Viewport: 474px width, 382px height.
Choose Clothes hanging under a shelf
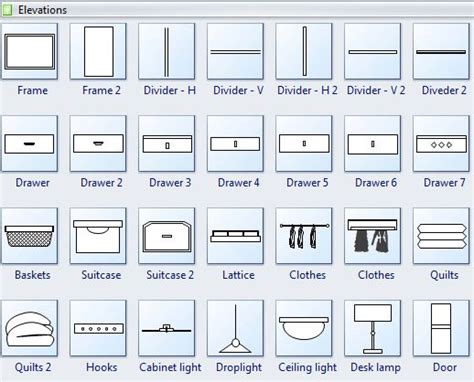[373, 236]
